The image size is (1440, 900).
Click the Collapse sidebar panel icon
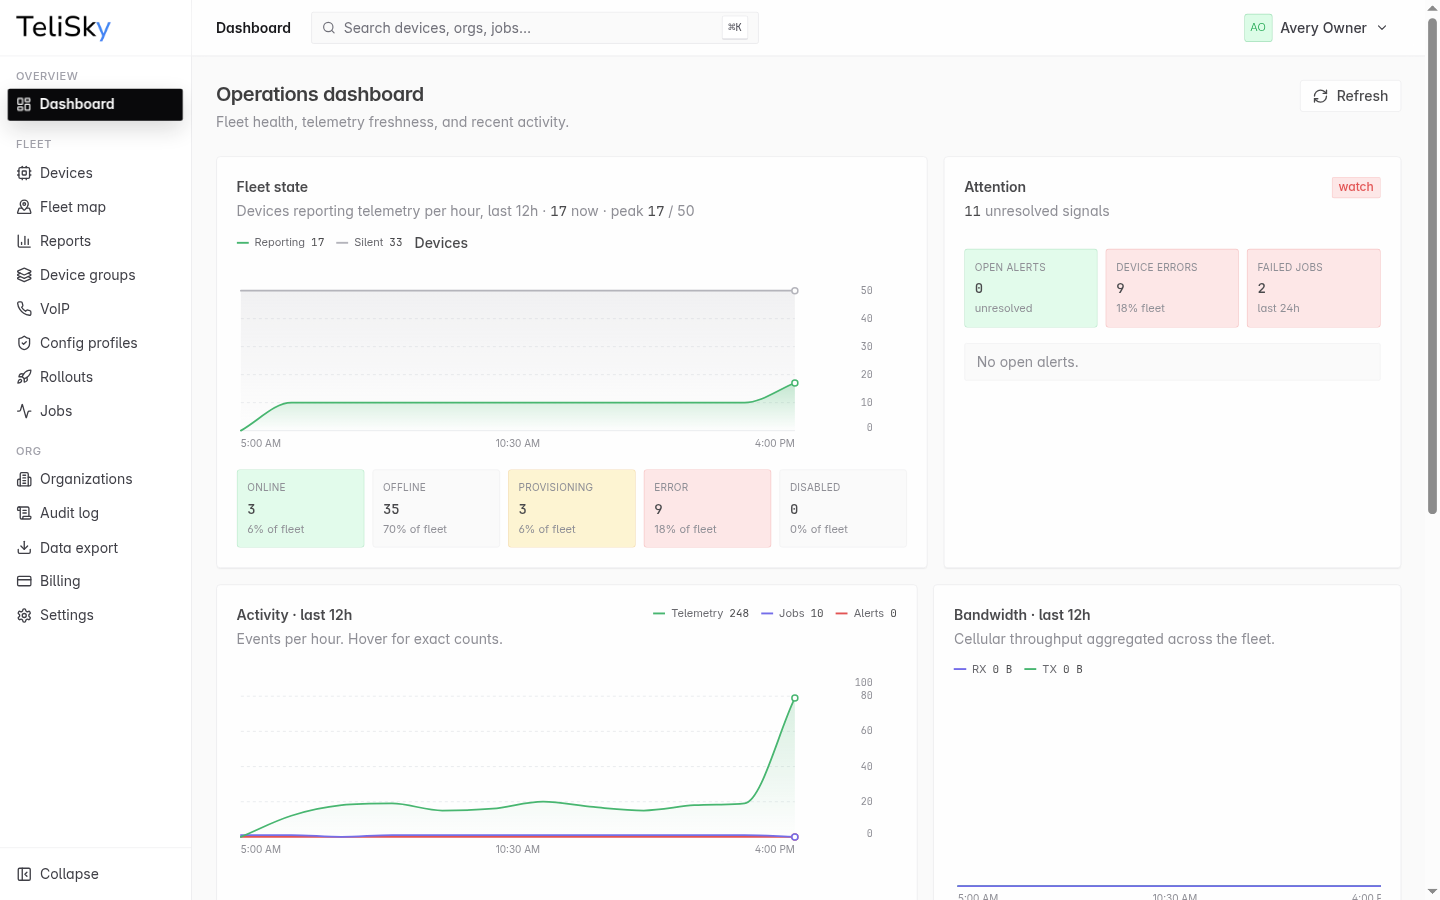[x=24, y=874]
